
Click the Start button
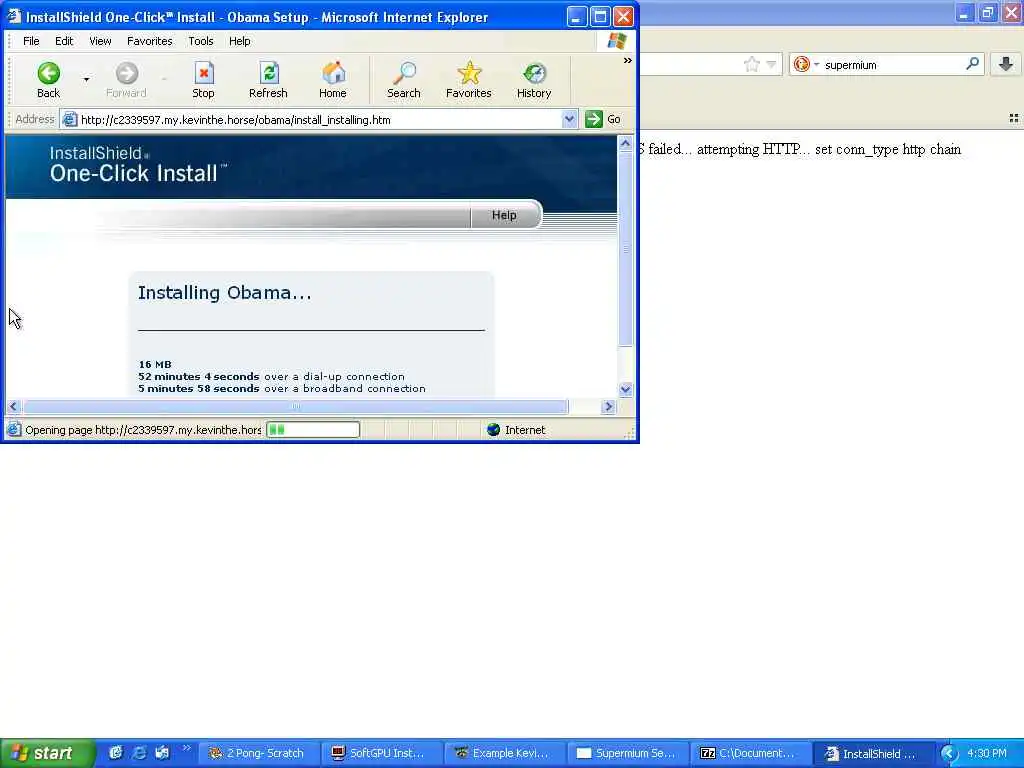(x=47, y=753)
